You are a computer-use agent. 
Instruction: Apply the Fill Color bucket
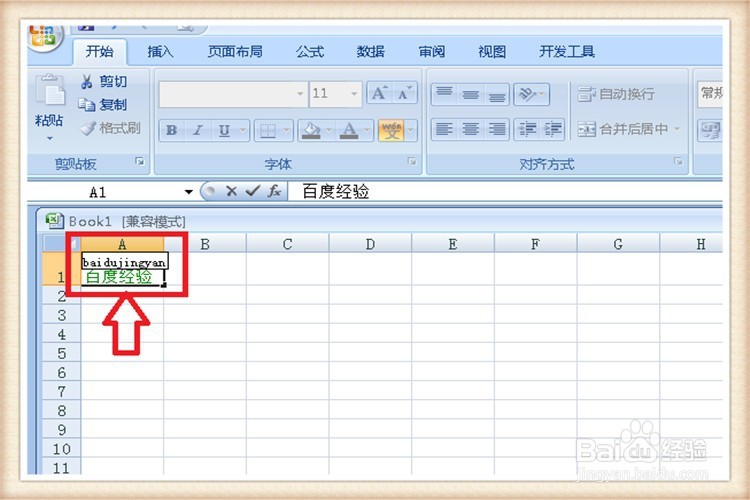[x=311, y=130]
